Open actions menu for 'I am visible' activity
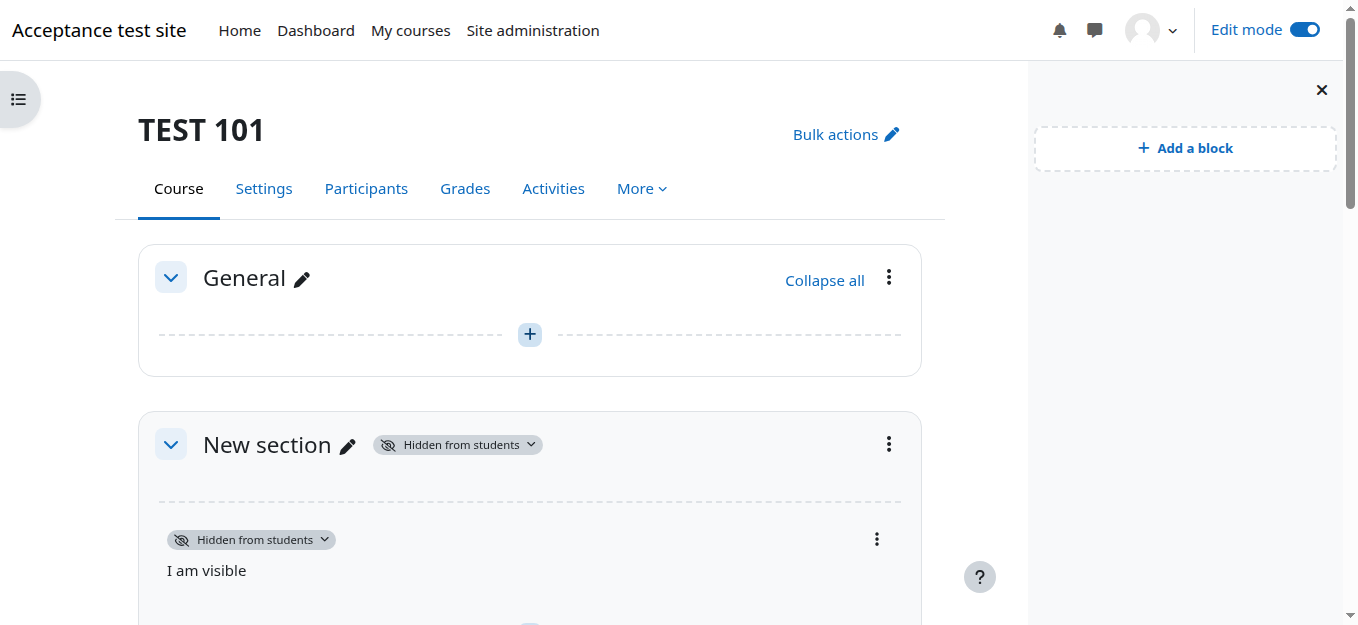Viewport: 1358px width, 625px height. [876, 539]
